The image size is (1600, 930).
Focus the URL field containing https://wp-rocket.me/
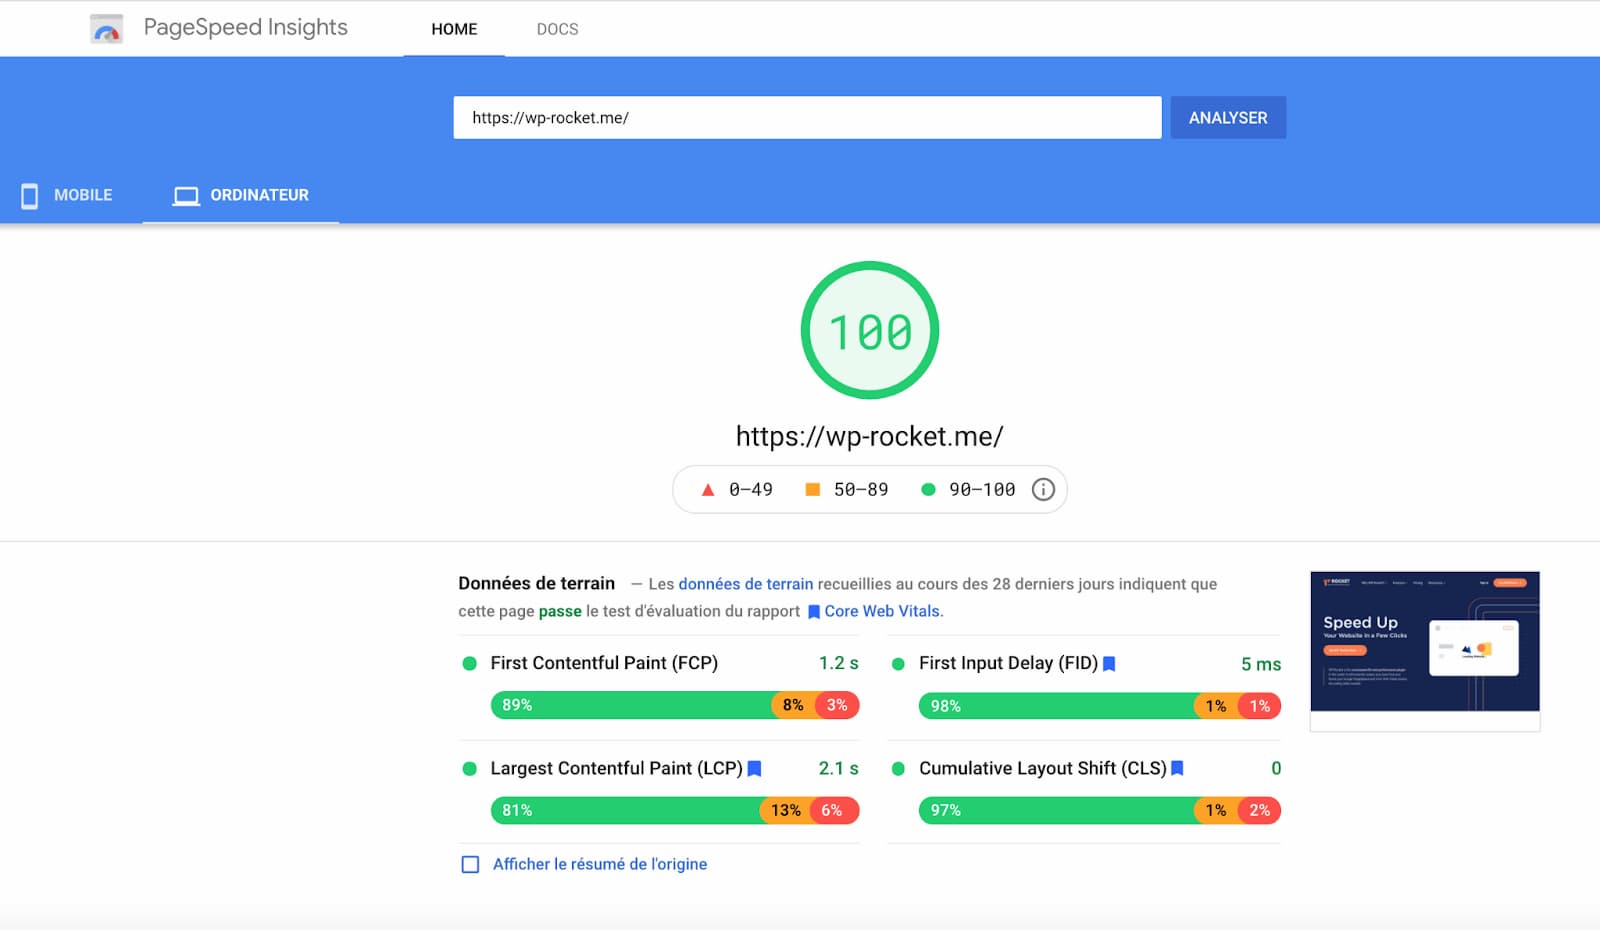point(807,118)
